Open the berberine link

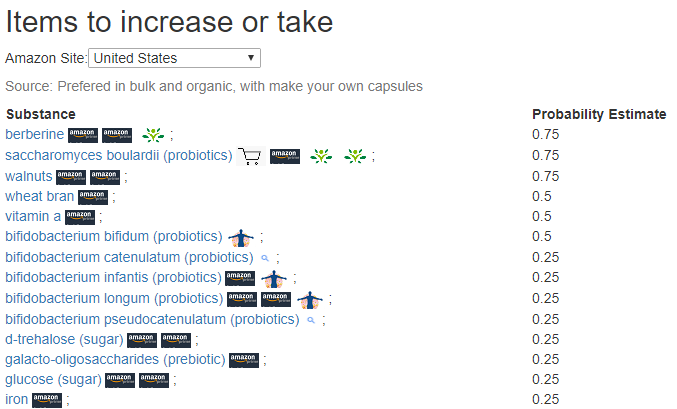pyautogui.click(x=35, y=135)
